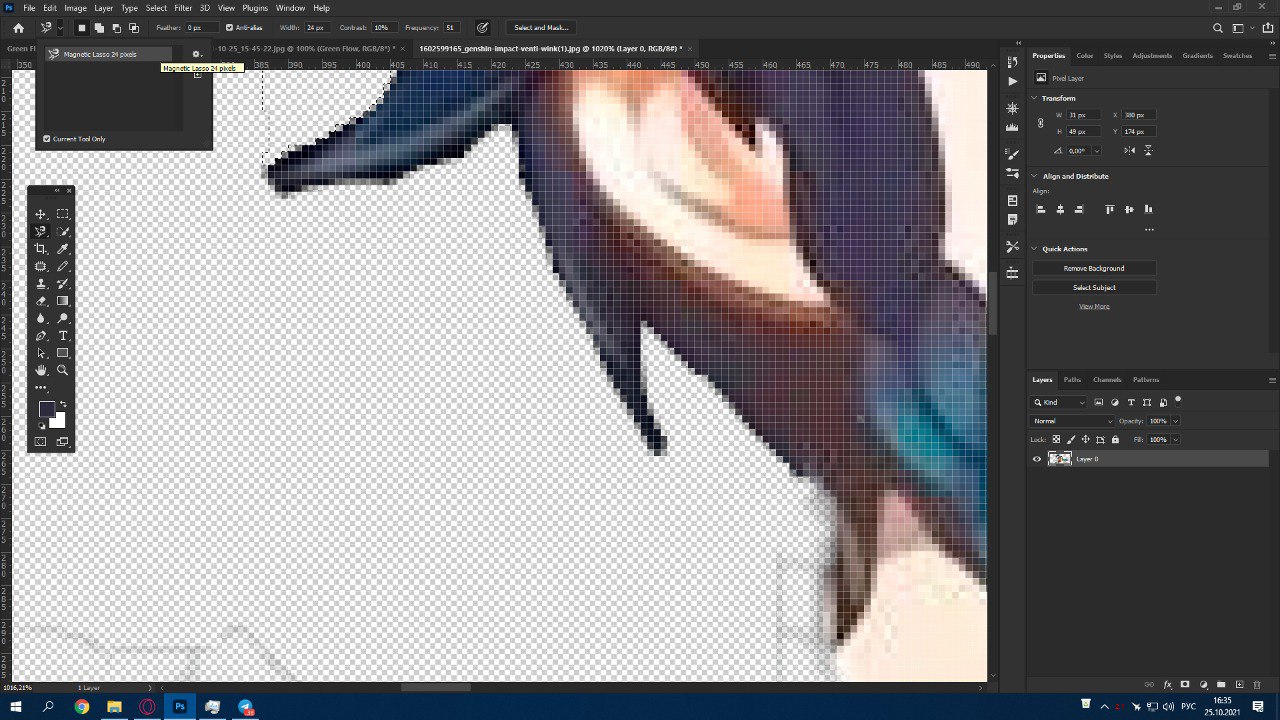Click the Feather input field
Image resolution: width=1280 pixels, height=720 pixels.
(x=201, y=28)
